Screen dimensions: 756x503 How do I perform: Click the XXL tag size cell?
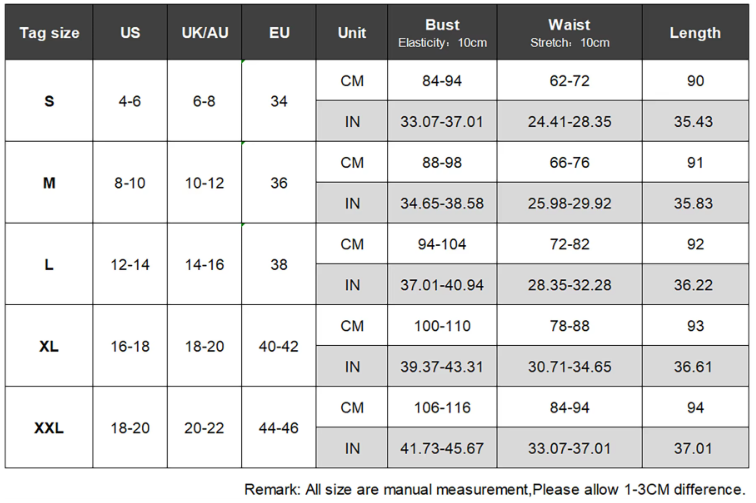point(49,427)
